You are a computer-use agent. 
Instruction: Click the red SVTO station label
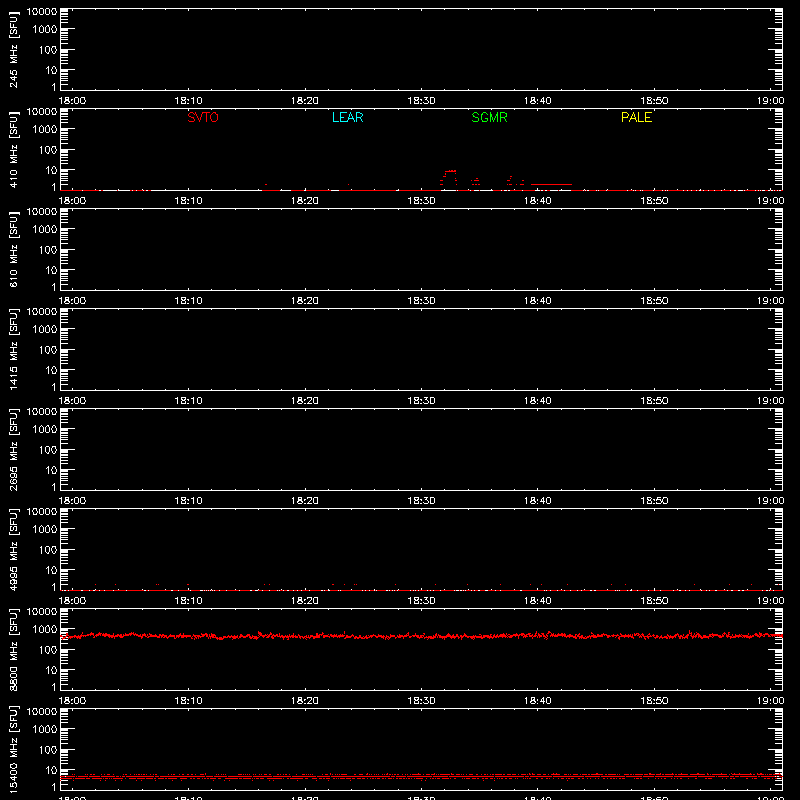[x=203, y=117]
